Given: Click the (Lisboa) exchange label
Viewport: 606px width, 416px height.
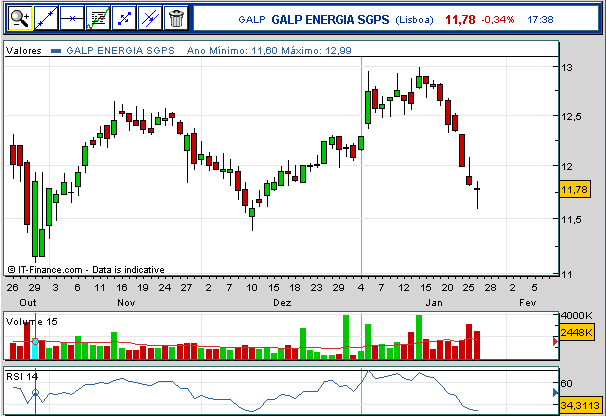Looking at the screenshot, I should (414, 20).
